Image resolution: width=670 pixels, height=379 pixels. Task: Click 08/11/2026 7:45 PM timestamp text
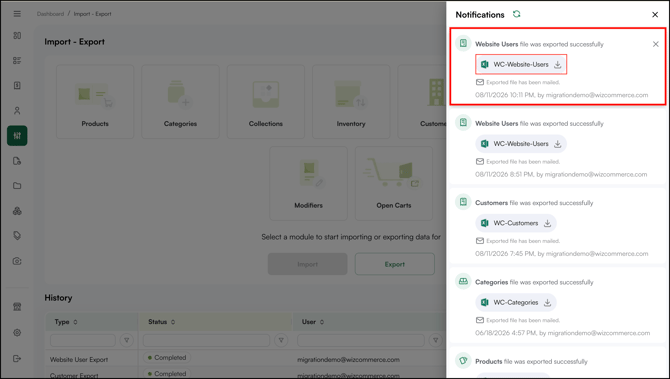coord(505,254)
